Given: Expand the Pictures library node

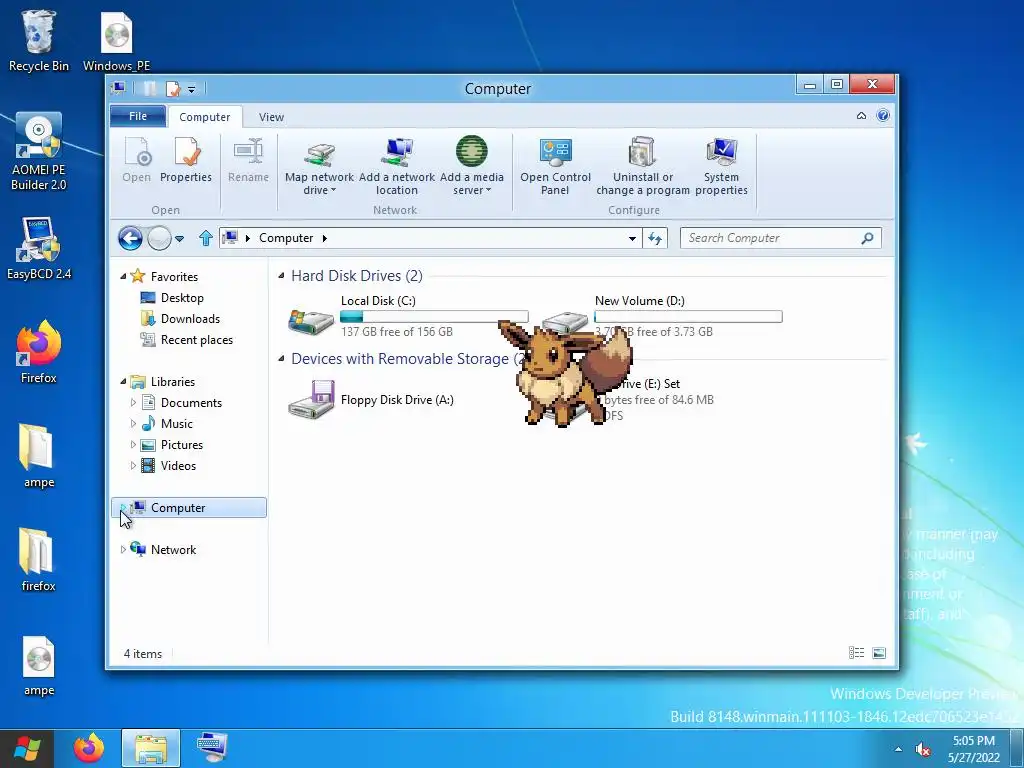Looking at the screenshot, I should tap(133, 444).
